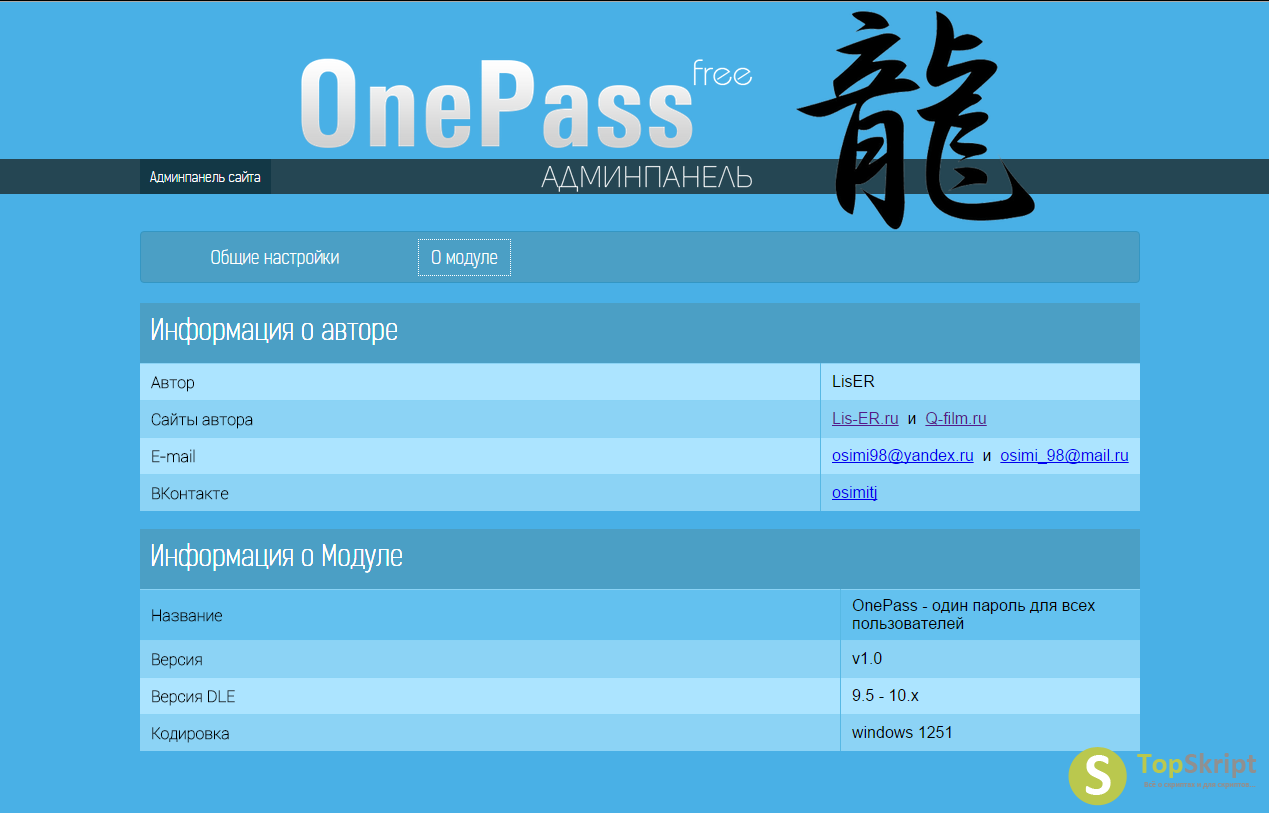The image size is (1269, 813).
Task: Click the Версия row label
Action: 177,660
